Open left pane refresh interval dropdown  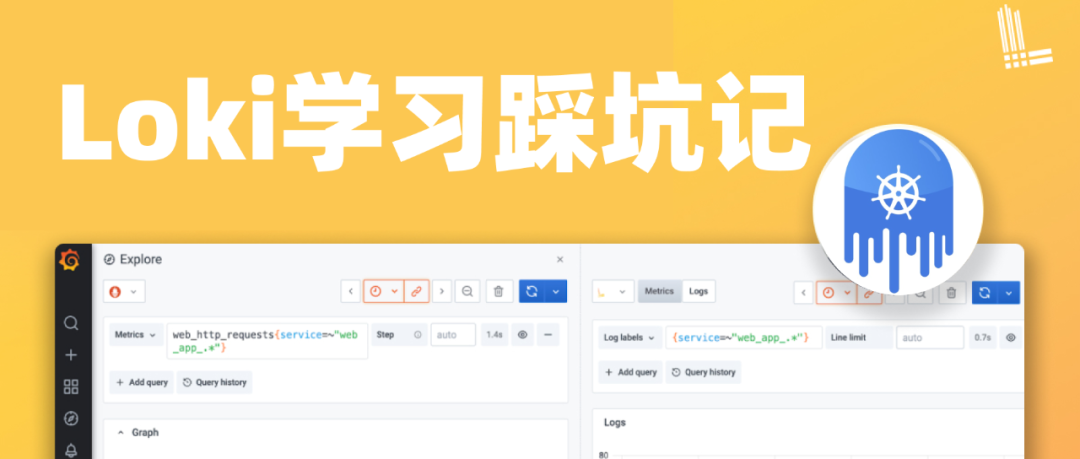[x=556, y=292]
